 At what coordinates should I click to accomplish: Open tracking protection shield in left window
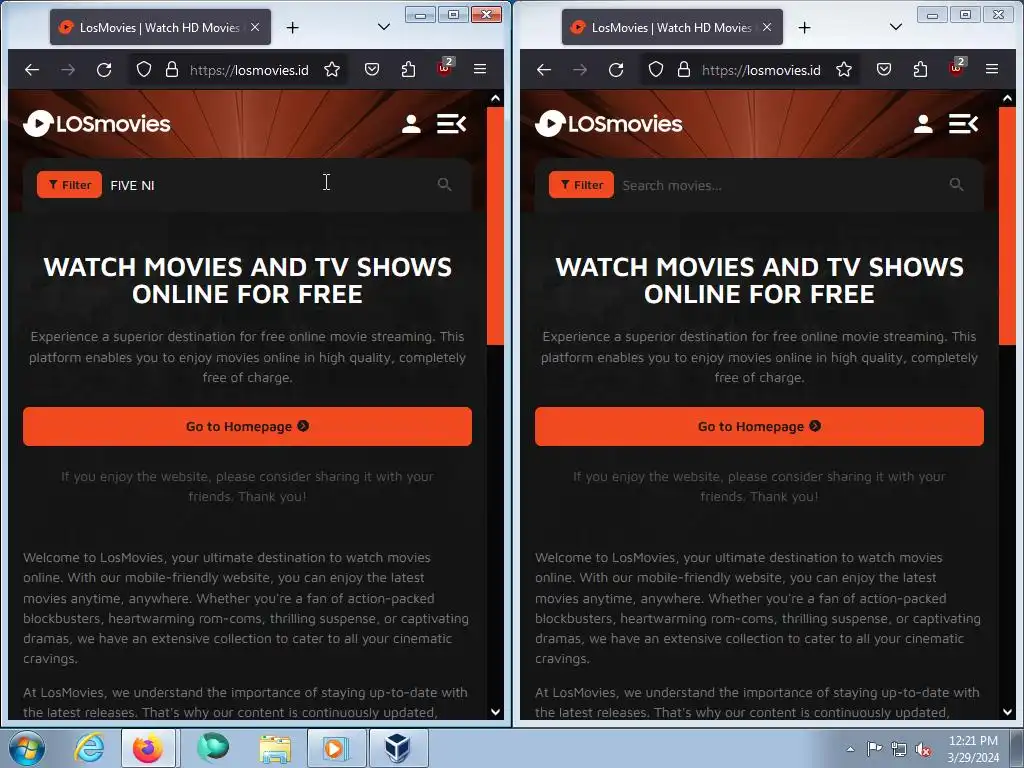(x=144, y=69)
